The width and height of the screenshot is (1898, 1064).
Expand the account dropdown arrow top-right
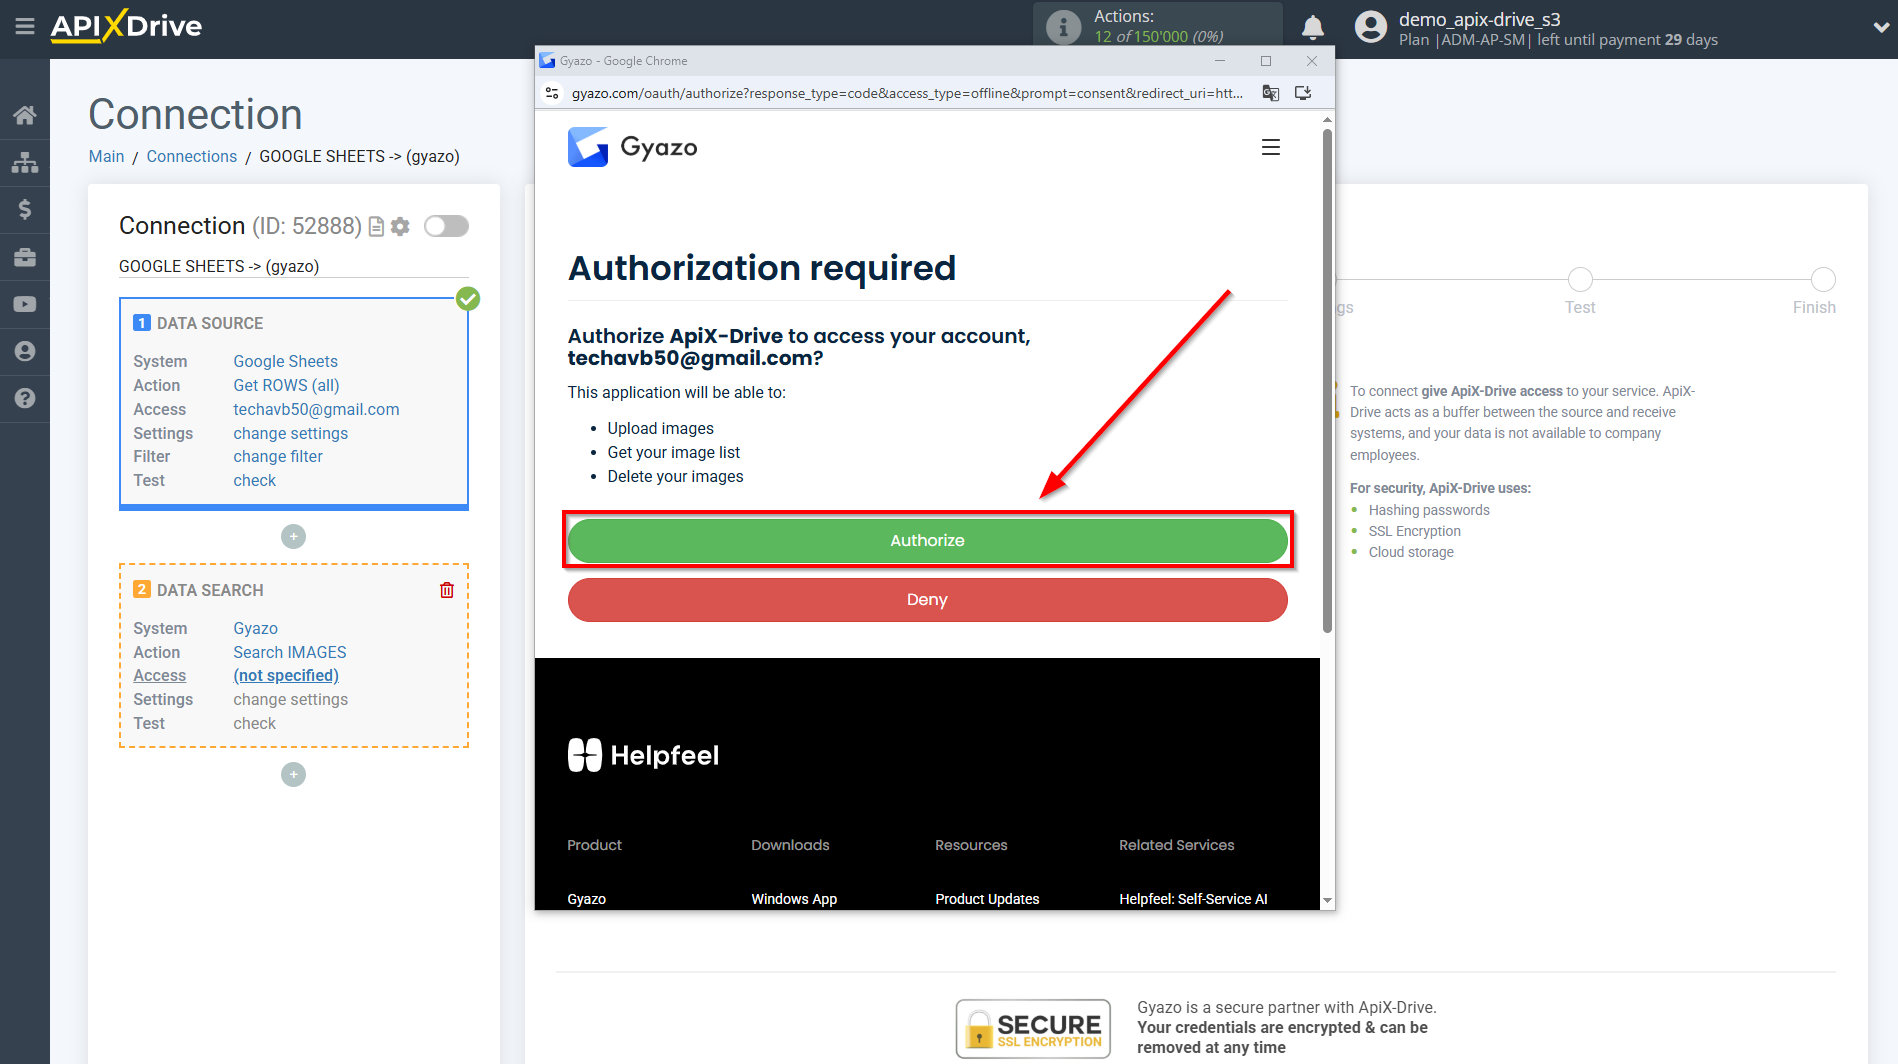click(x=1879, y=27)
